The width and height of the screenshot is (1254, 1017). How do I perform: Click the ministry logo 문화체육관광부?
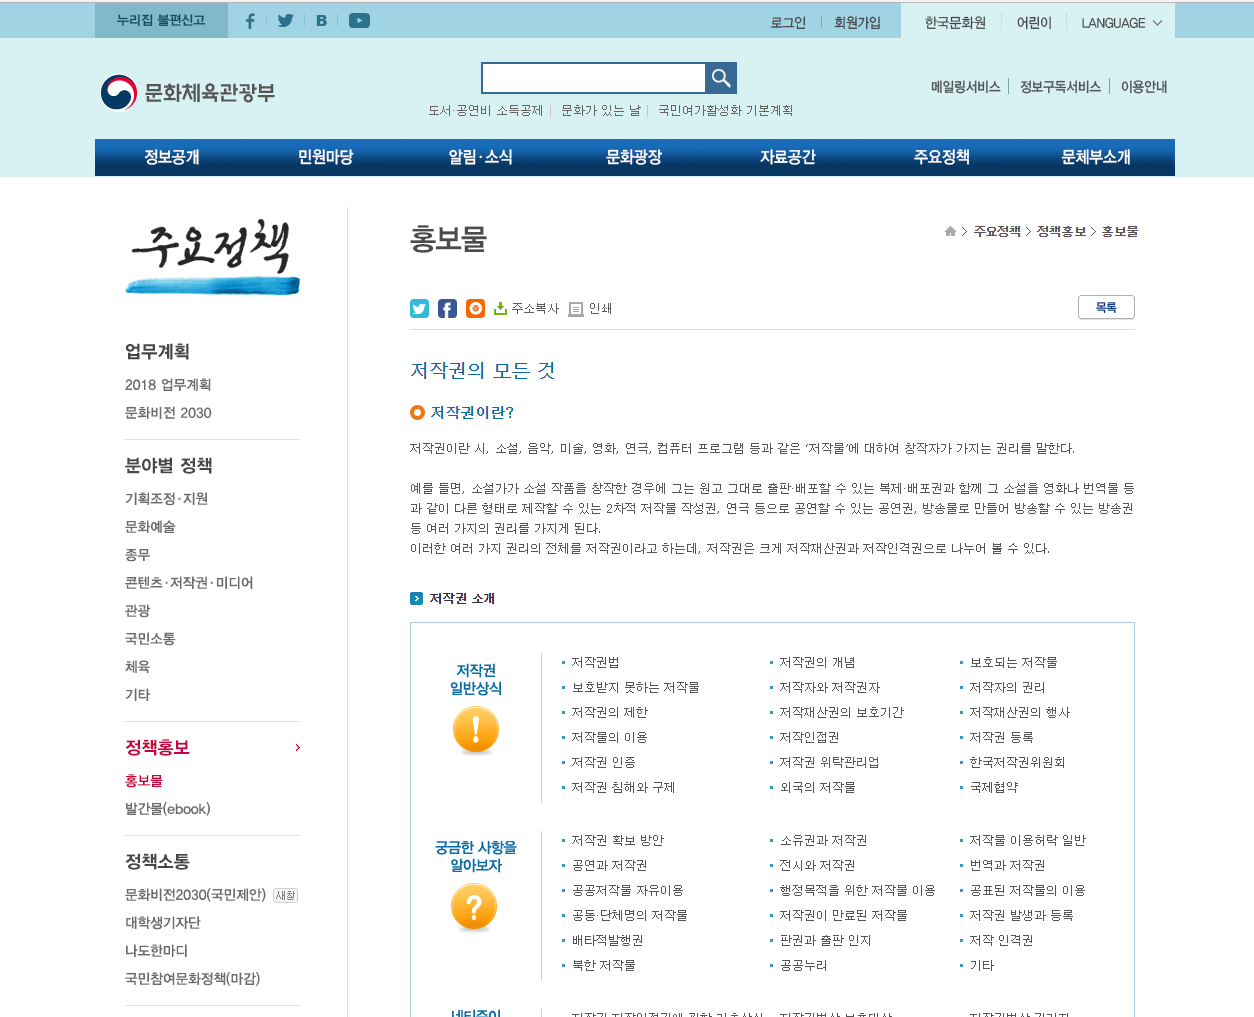coord(187,92)
